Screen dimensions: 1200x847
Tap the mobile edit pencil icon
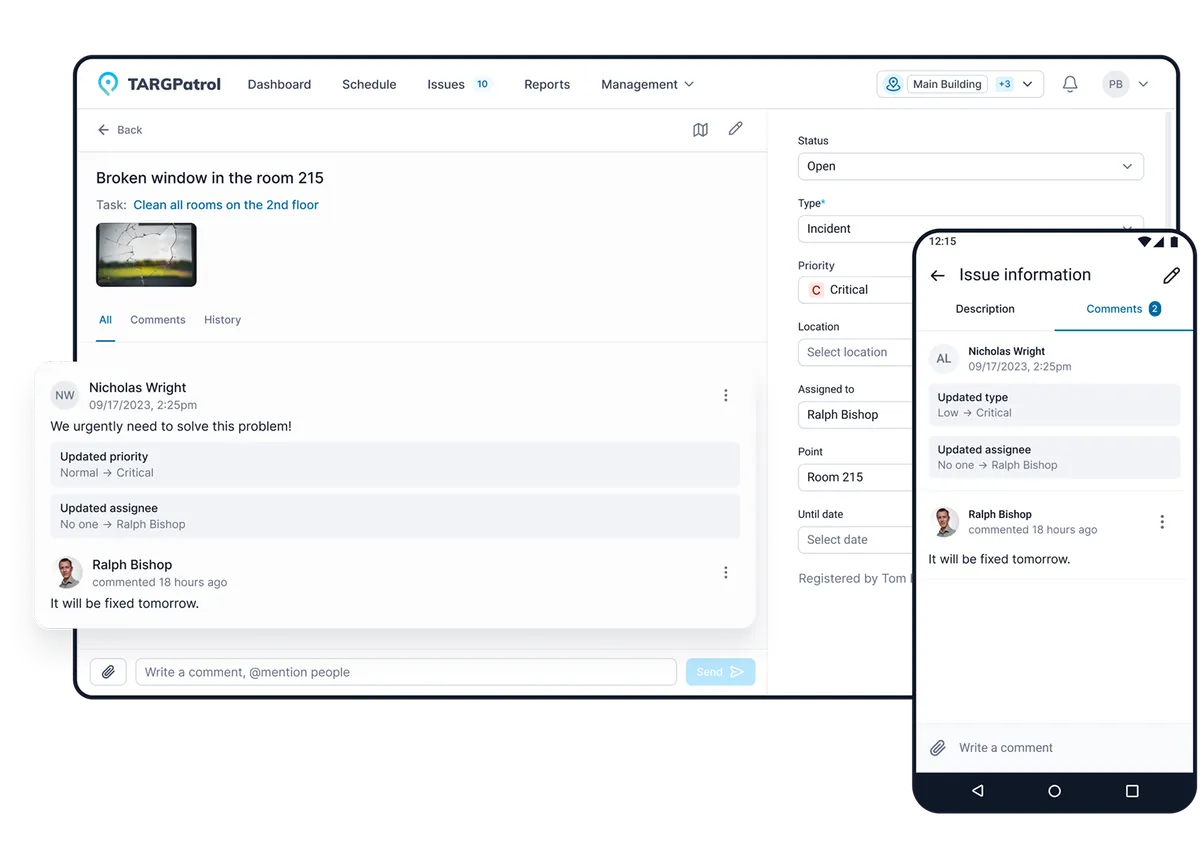pyautogui.click(x=1171, y=276)
